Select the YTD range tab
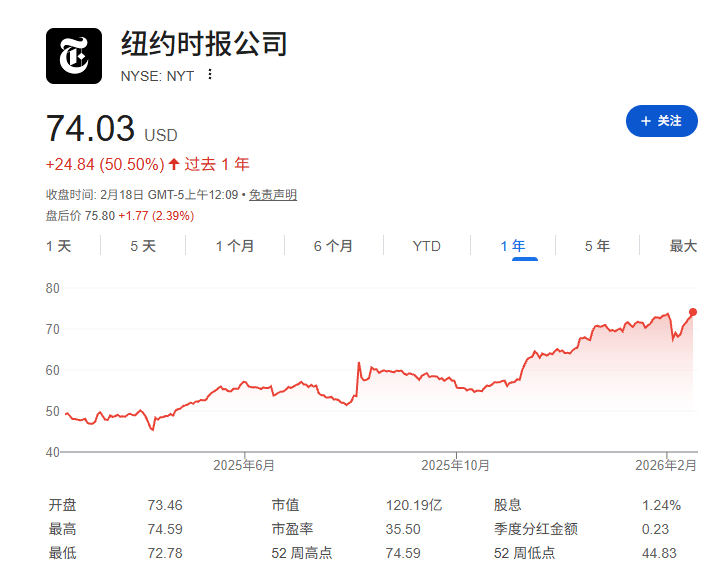The image size is (718, 574). pyautogui.click(x=426, y=246)
